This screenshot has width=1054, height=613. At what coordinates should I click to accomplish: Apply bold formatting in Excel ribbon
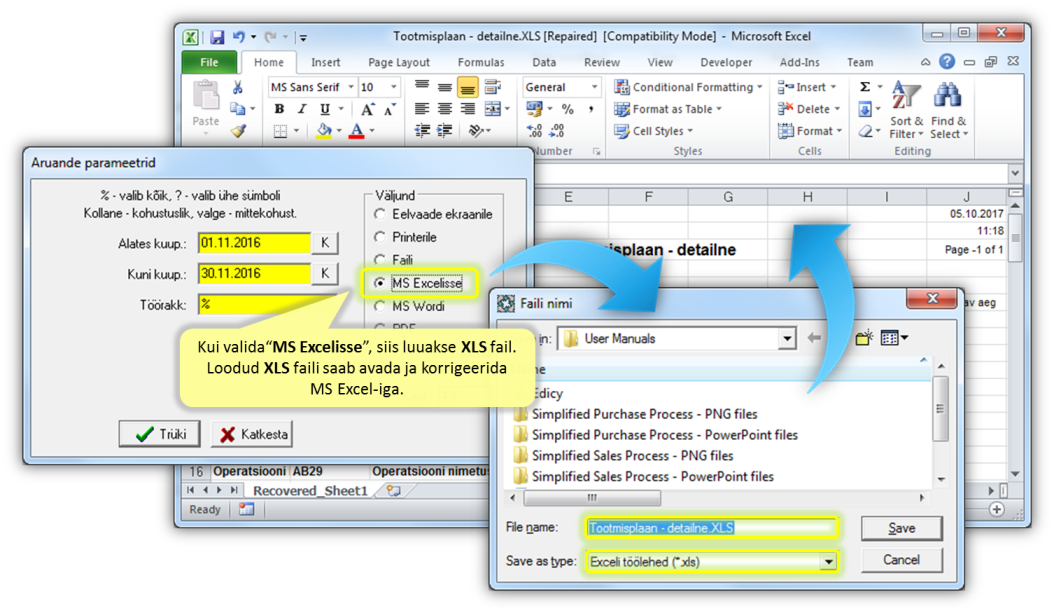279,109
